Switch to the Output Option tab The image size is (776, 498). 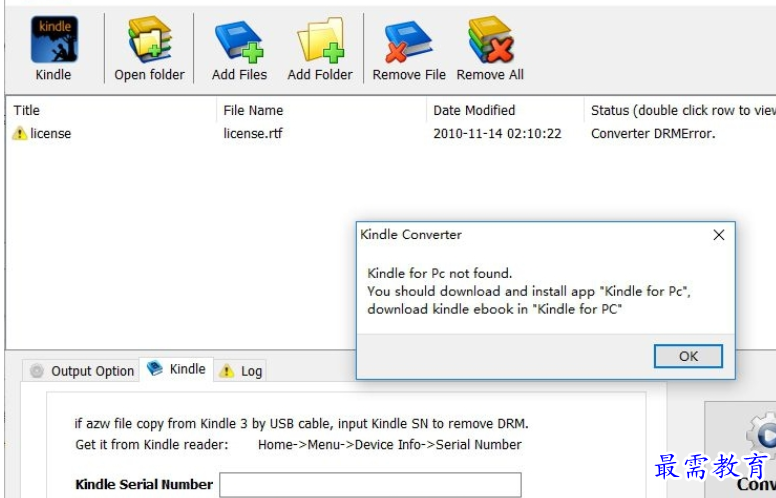(x=81, y=371)
